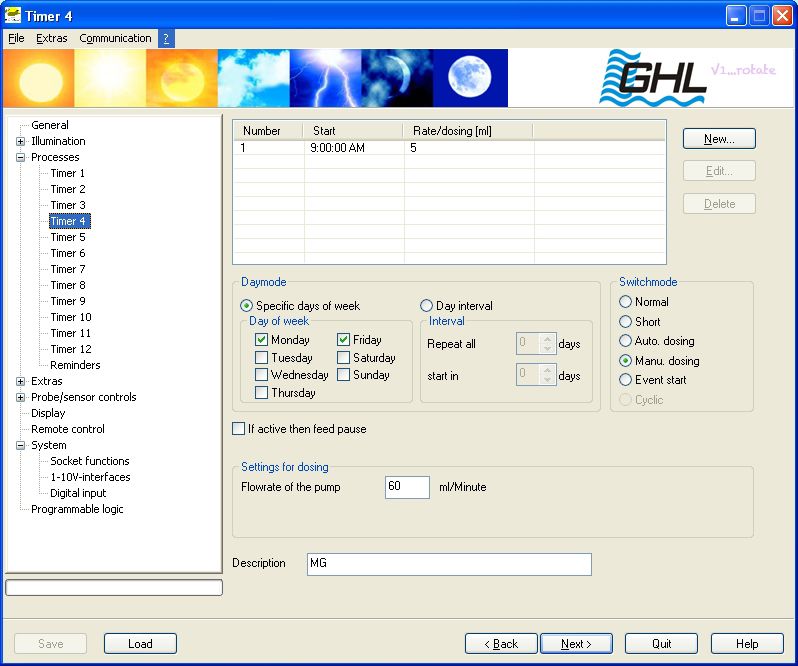The width and height of the screenshot is (798, 666).
Task: Click the full moon image in banner
Action: [x=470, y=78]
